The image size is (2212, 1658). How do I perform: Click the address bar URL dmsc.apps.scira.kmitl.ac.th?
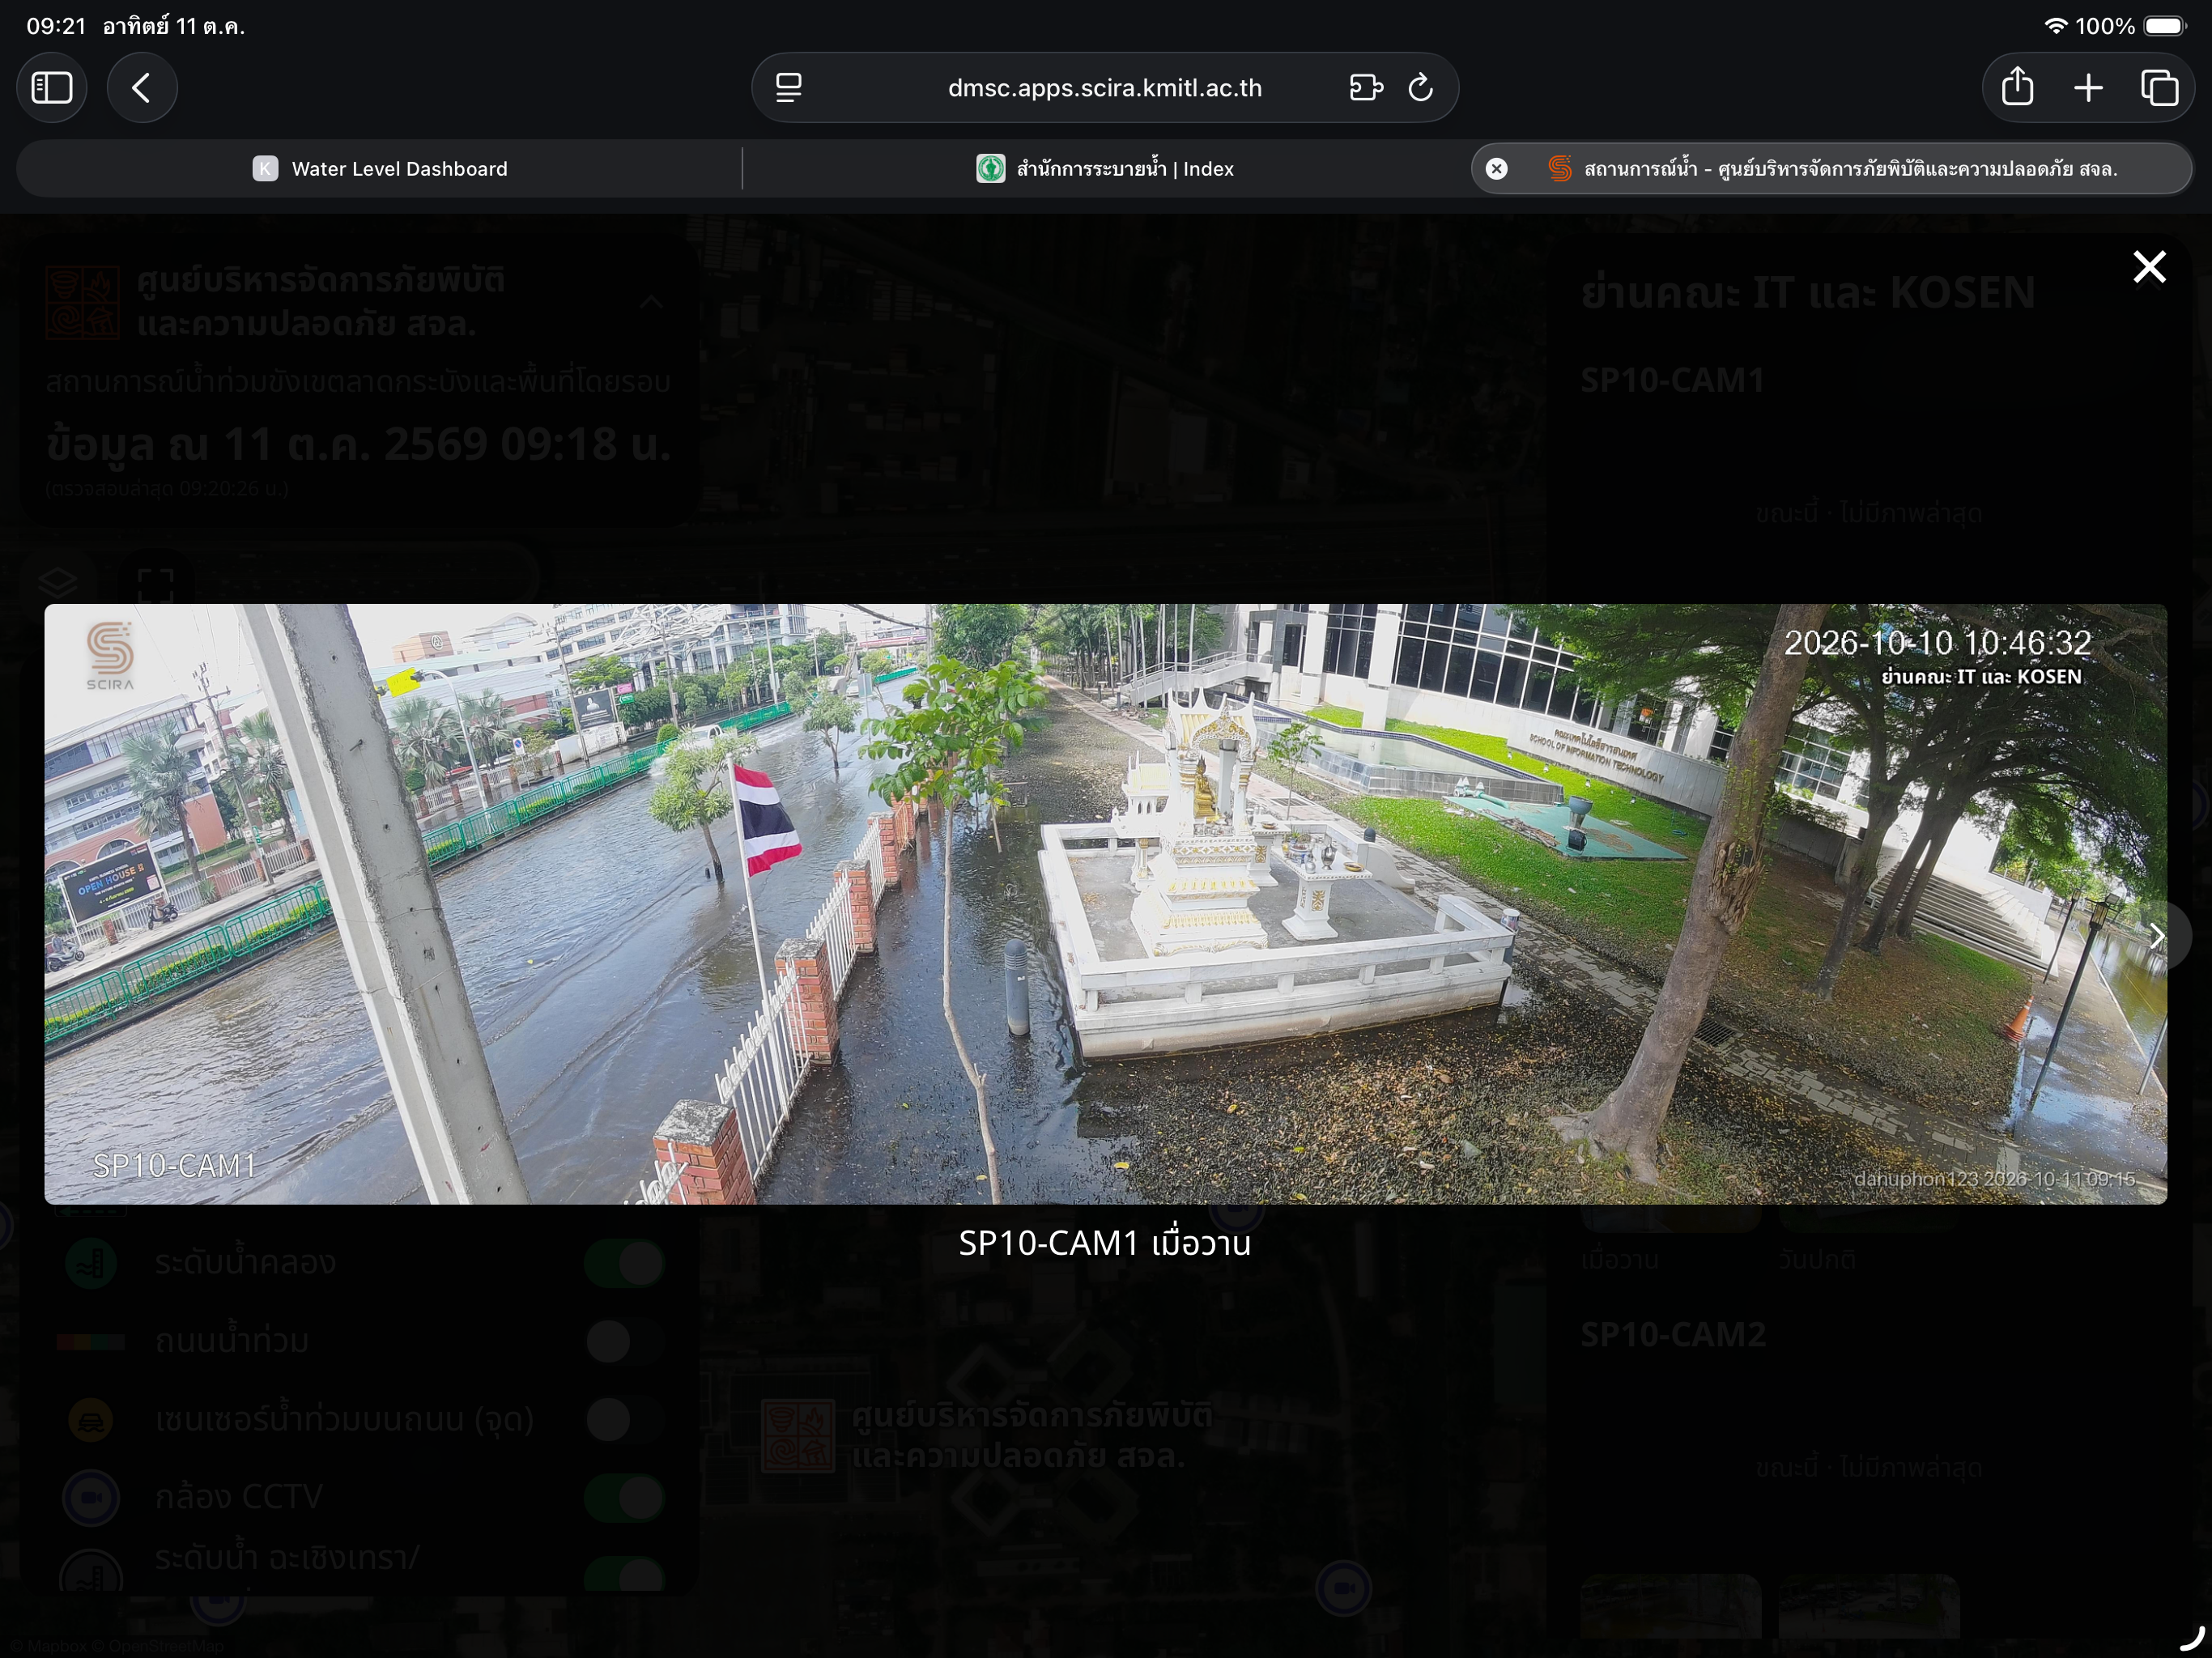[x=1104, y=88]
